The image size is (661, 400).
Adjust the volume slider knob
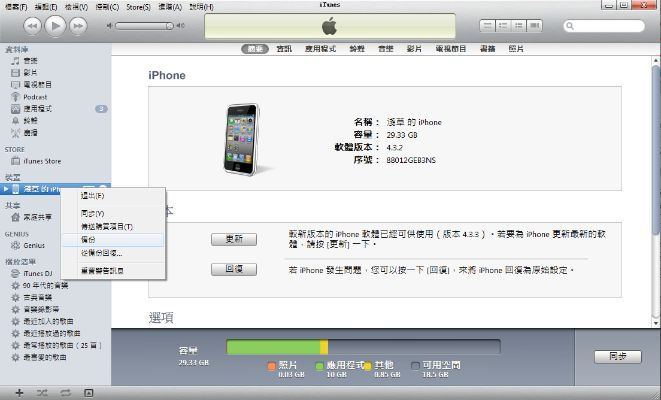click(169, 26)
